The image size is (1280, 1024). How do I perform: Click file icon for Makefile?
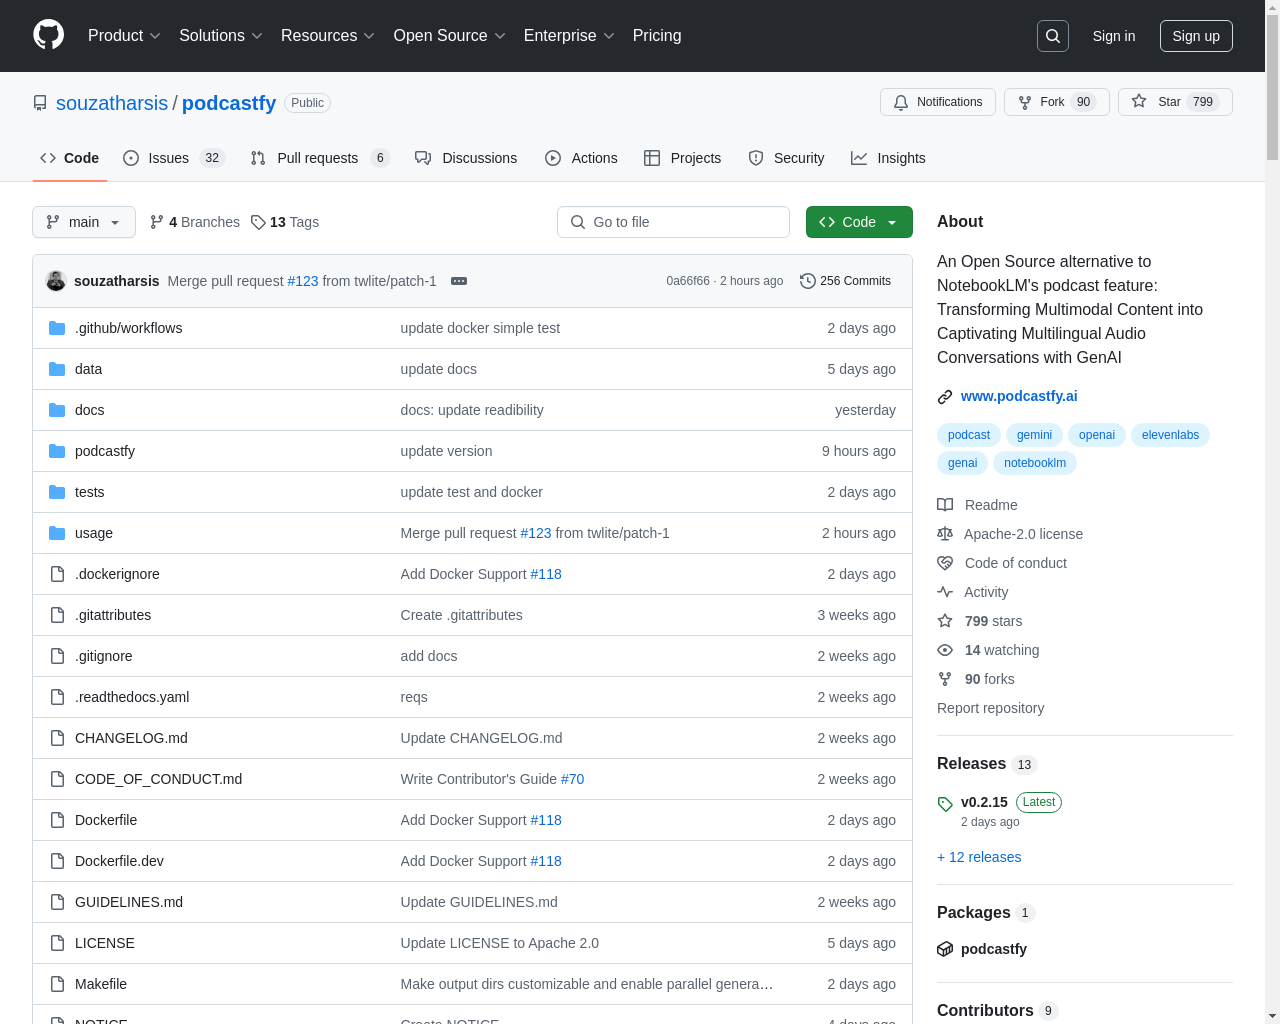point(57,984)
